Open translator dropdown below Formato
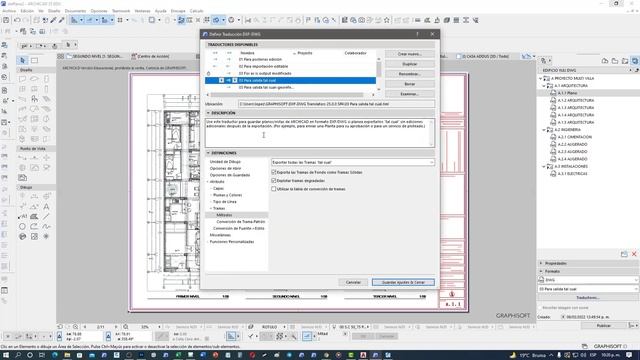640x360 pixels. point(588,289)
